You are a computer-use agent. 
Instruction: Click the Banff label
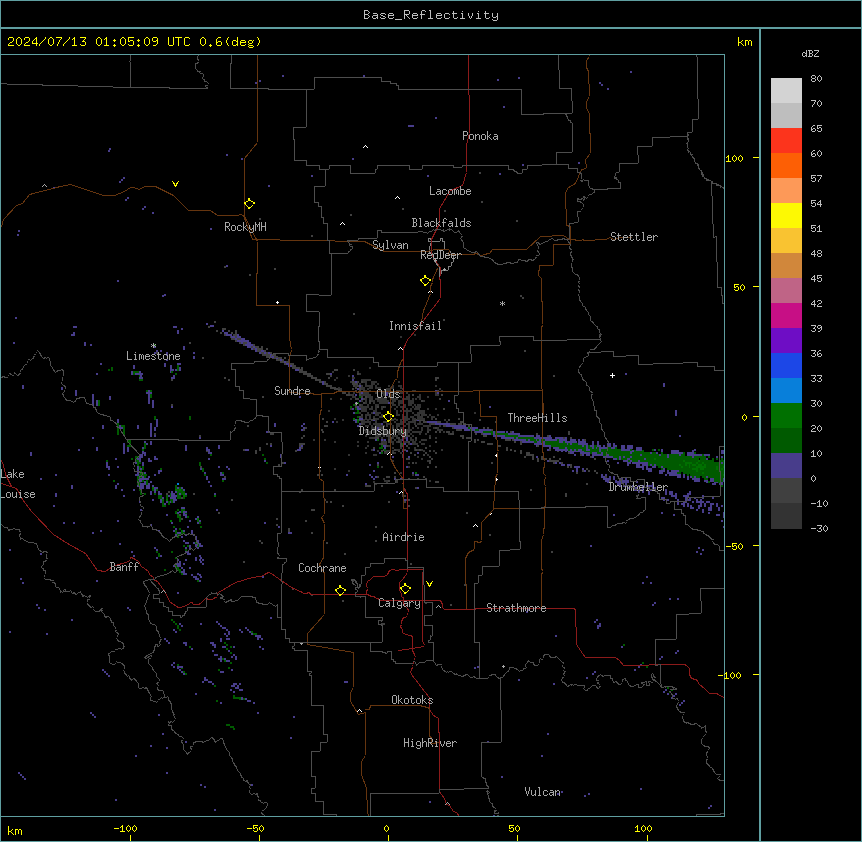[124, 567]
